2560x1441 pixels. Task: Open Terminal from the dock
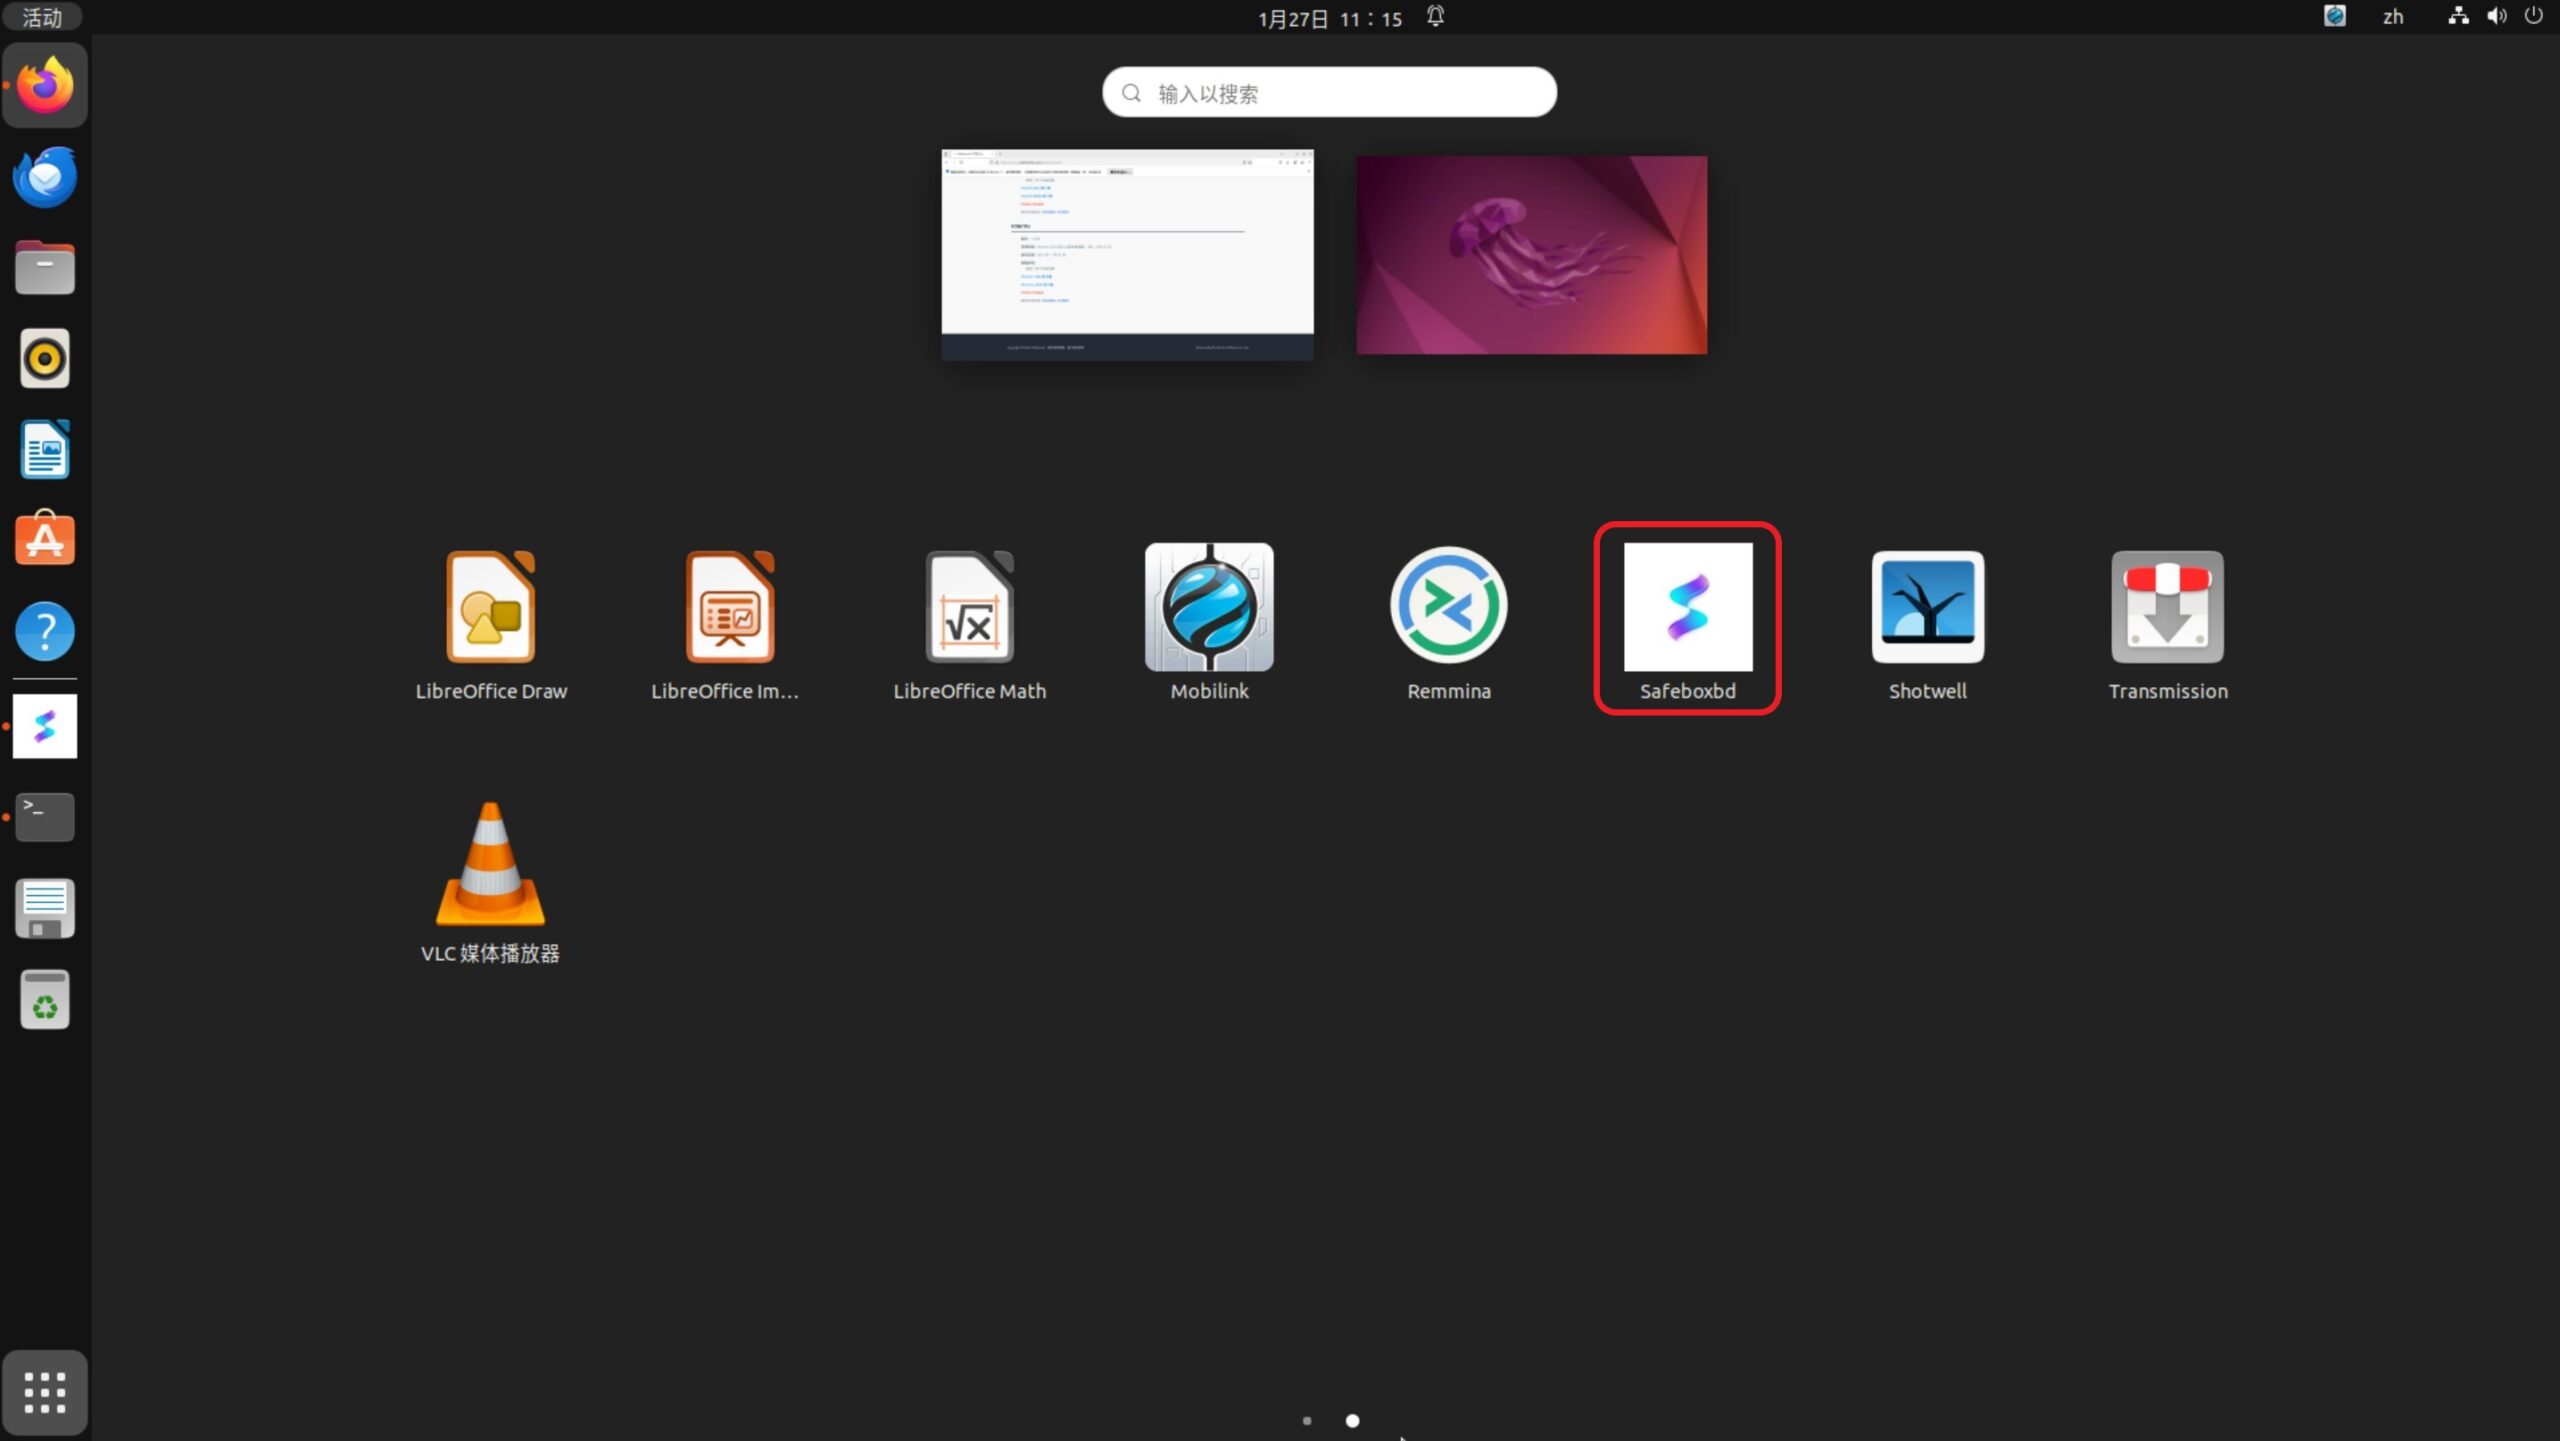coord(45,817)
